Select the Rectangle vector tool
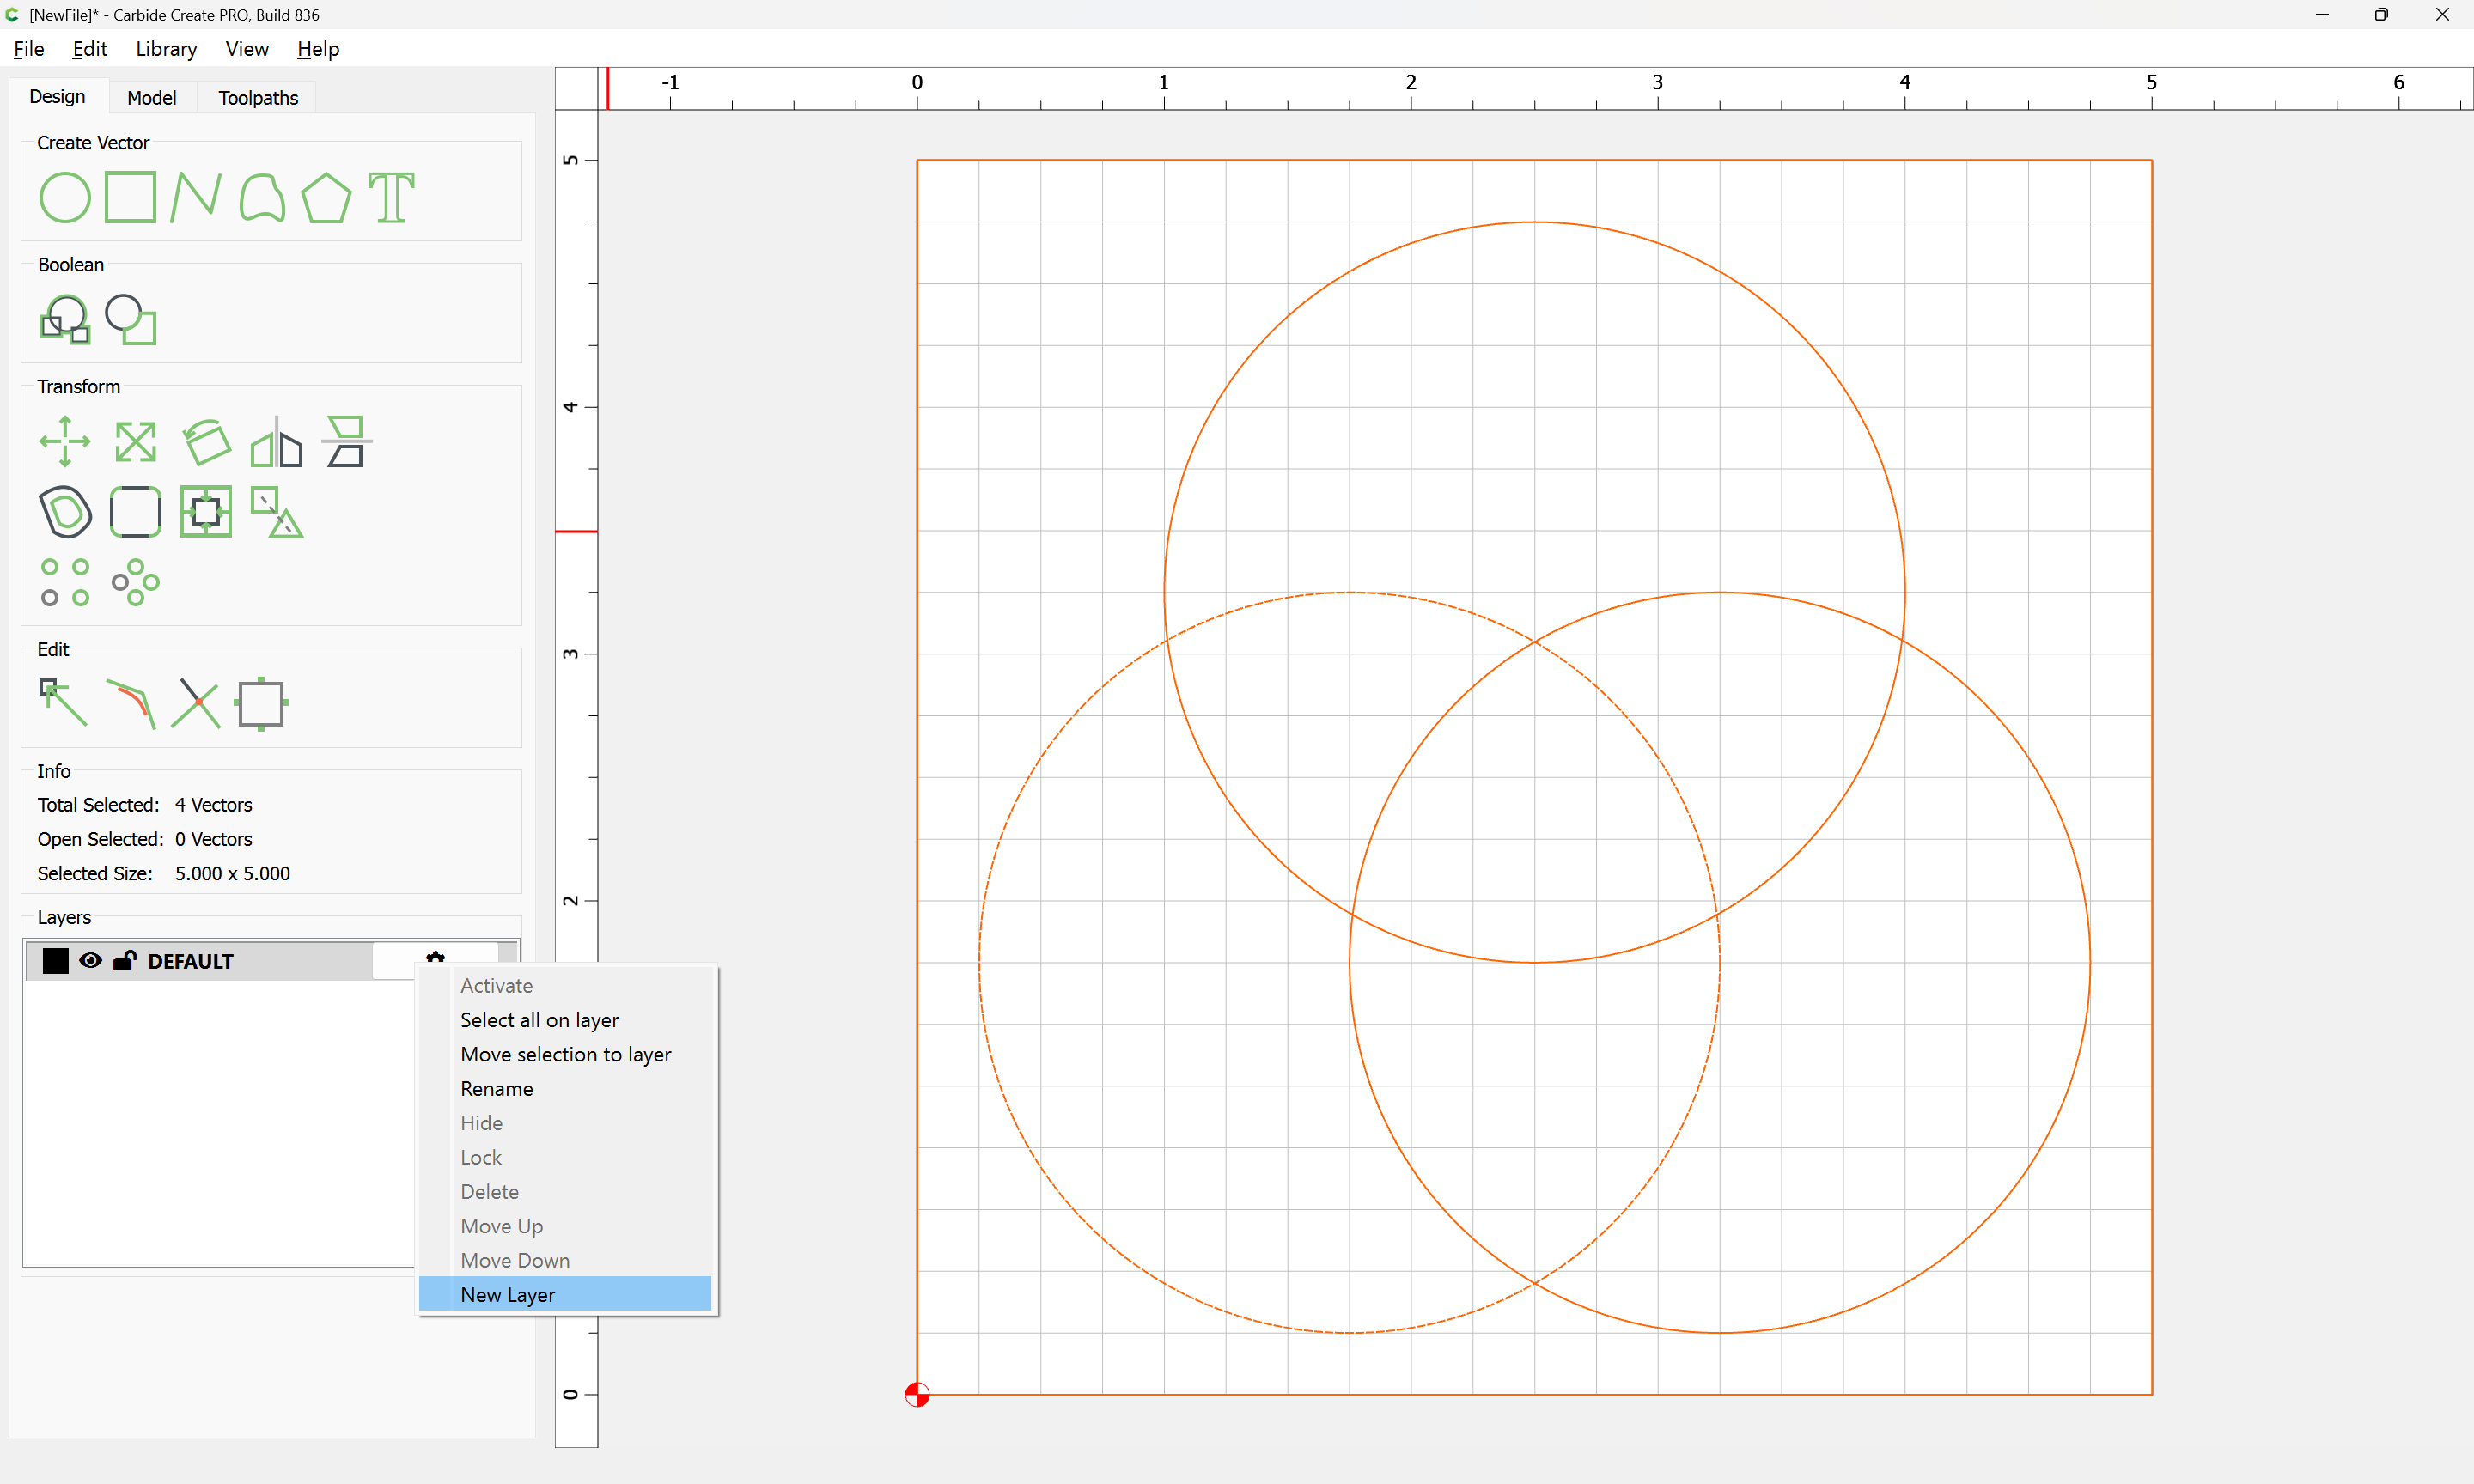Viewport: 2474px width, 1484px height. [130, 197]
